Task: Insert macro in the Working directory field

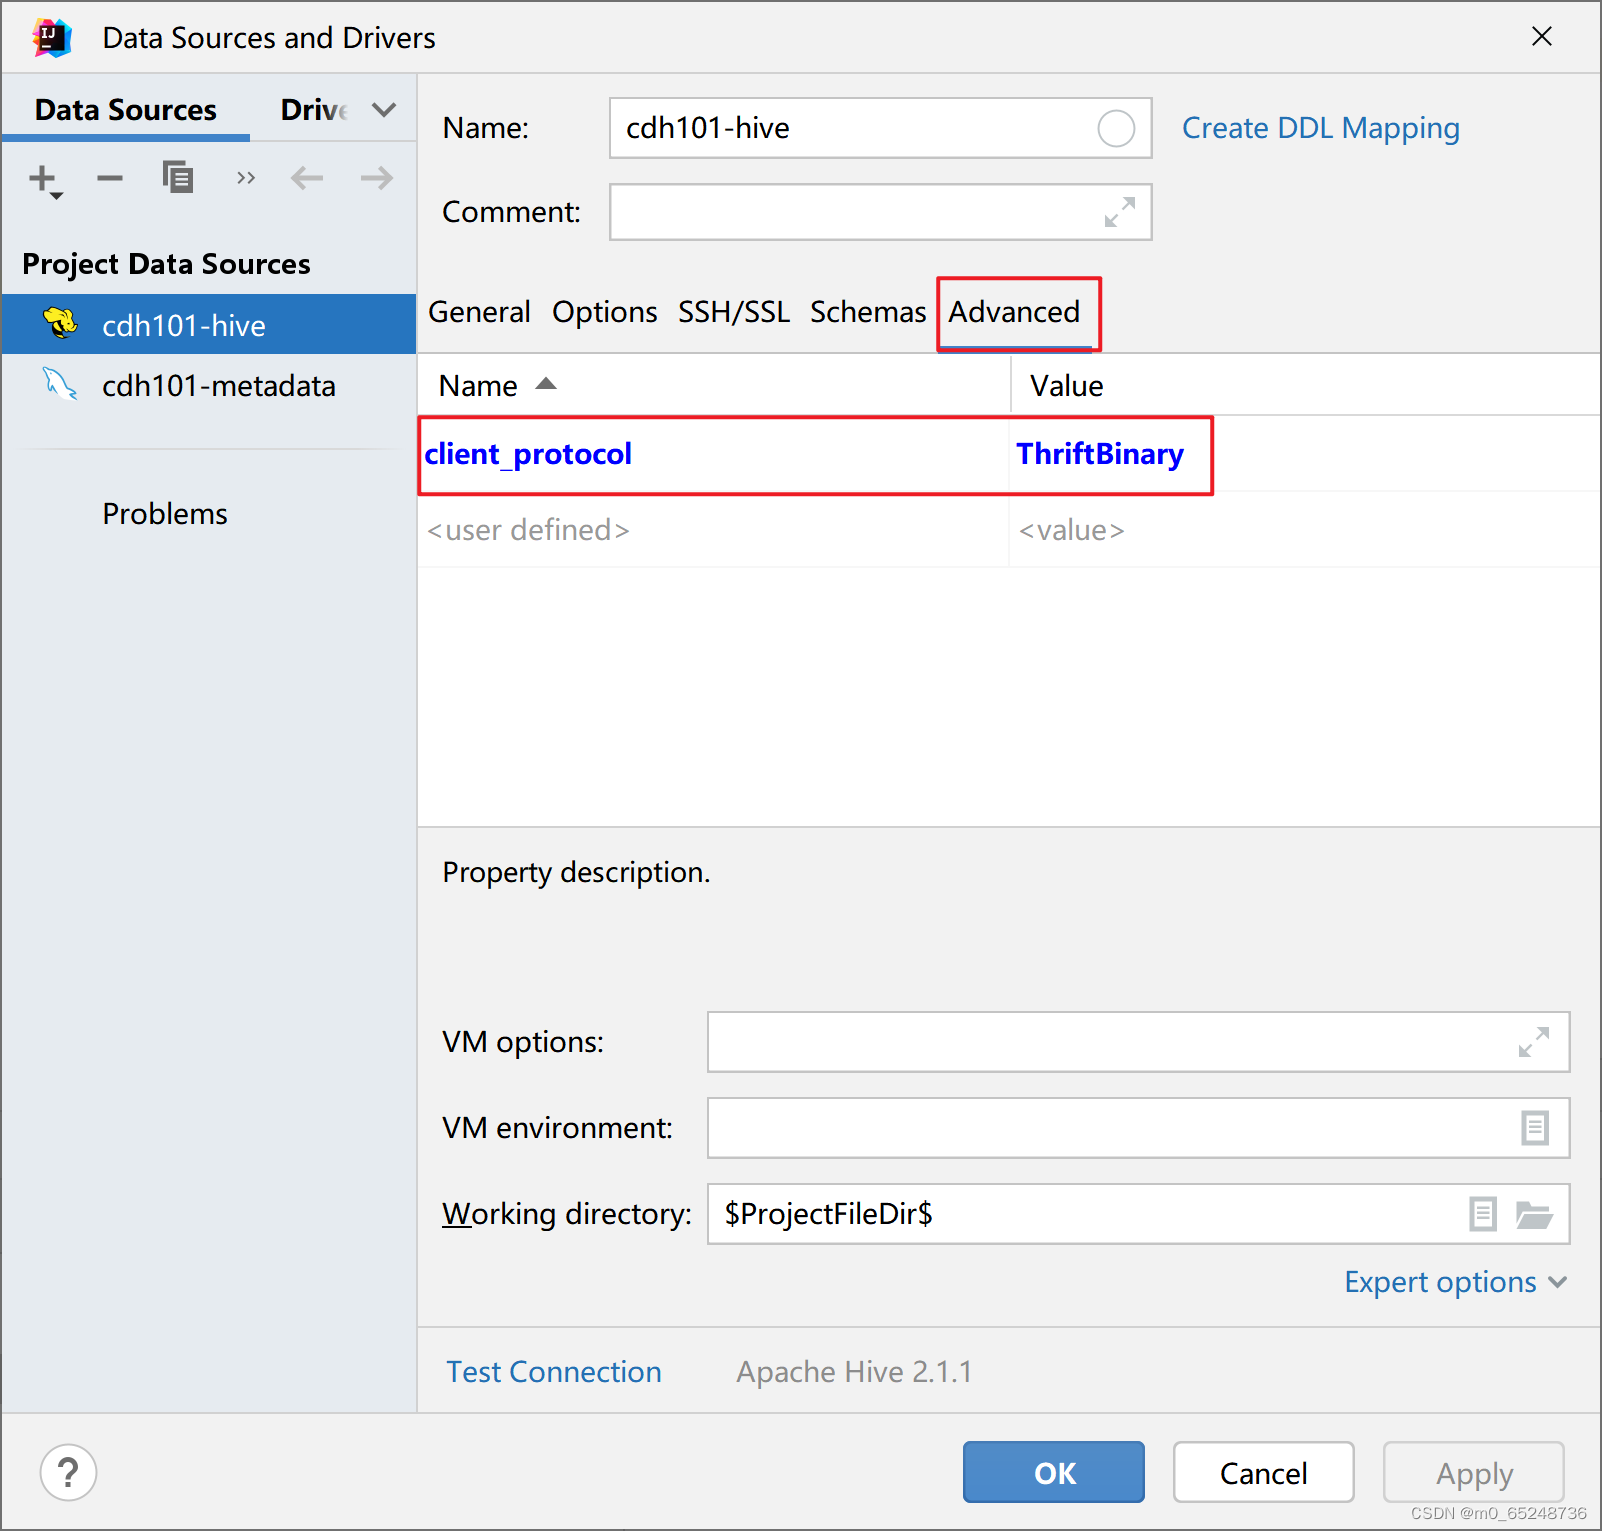Action: tap(1483, 1214)
